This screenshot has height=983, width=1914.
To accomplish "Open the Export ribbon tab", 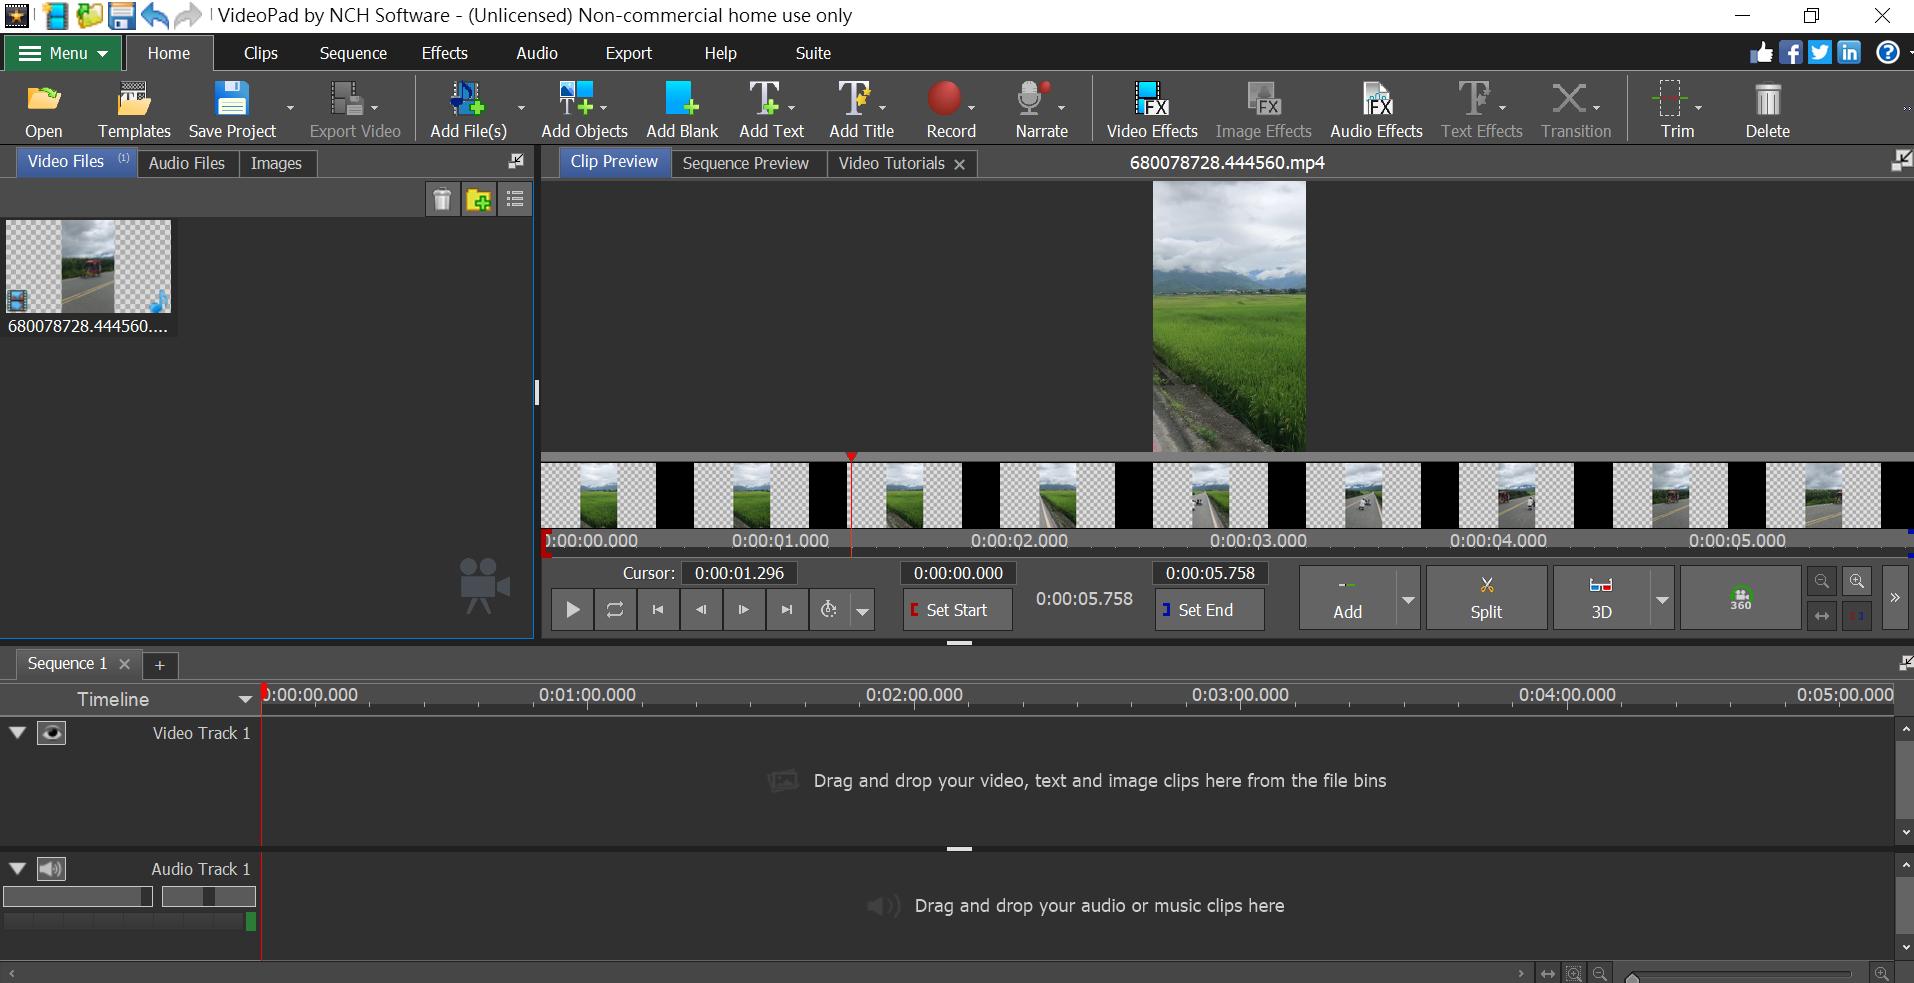I will pos(628,53).
